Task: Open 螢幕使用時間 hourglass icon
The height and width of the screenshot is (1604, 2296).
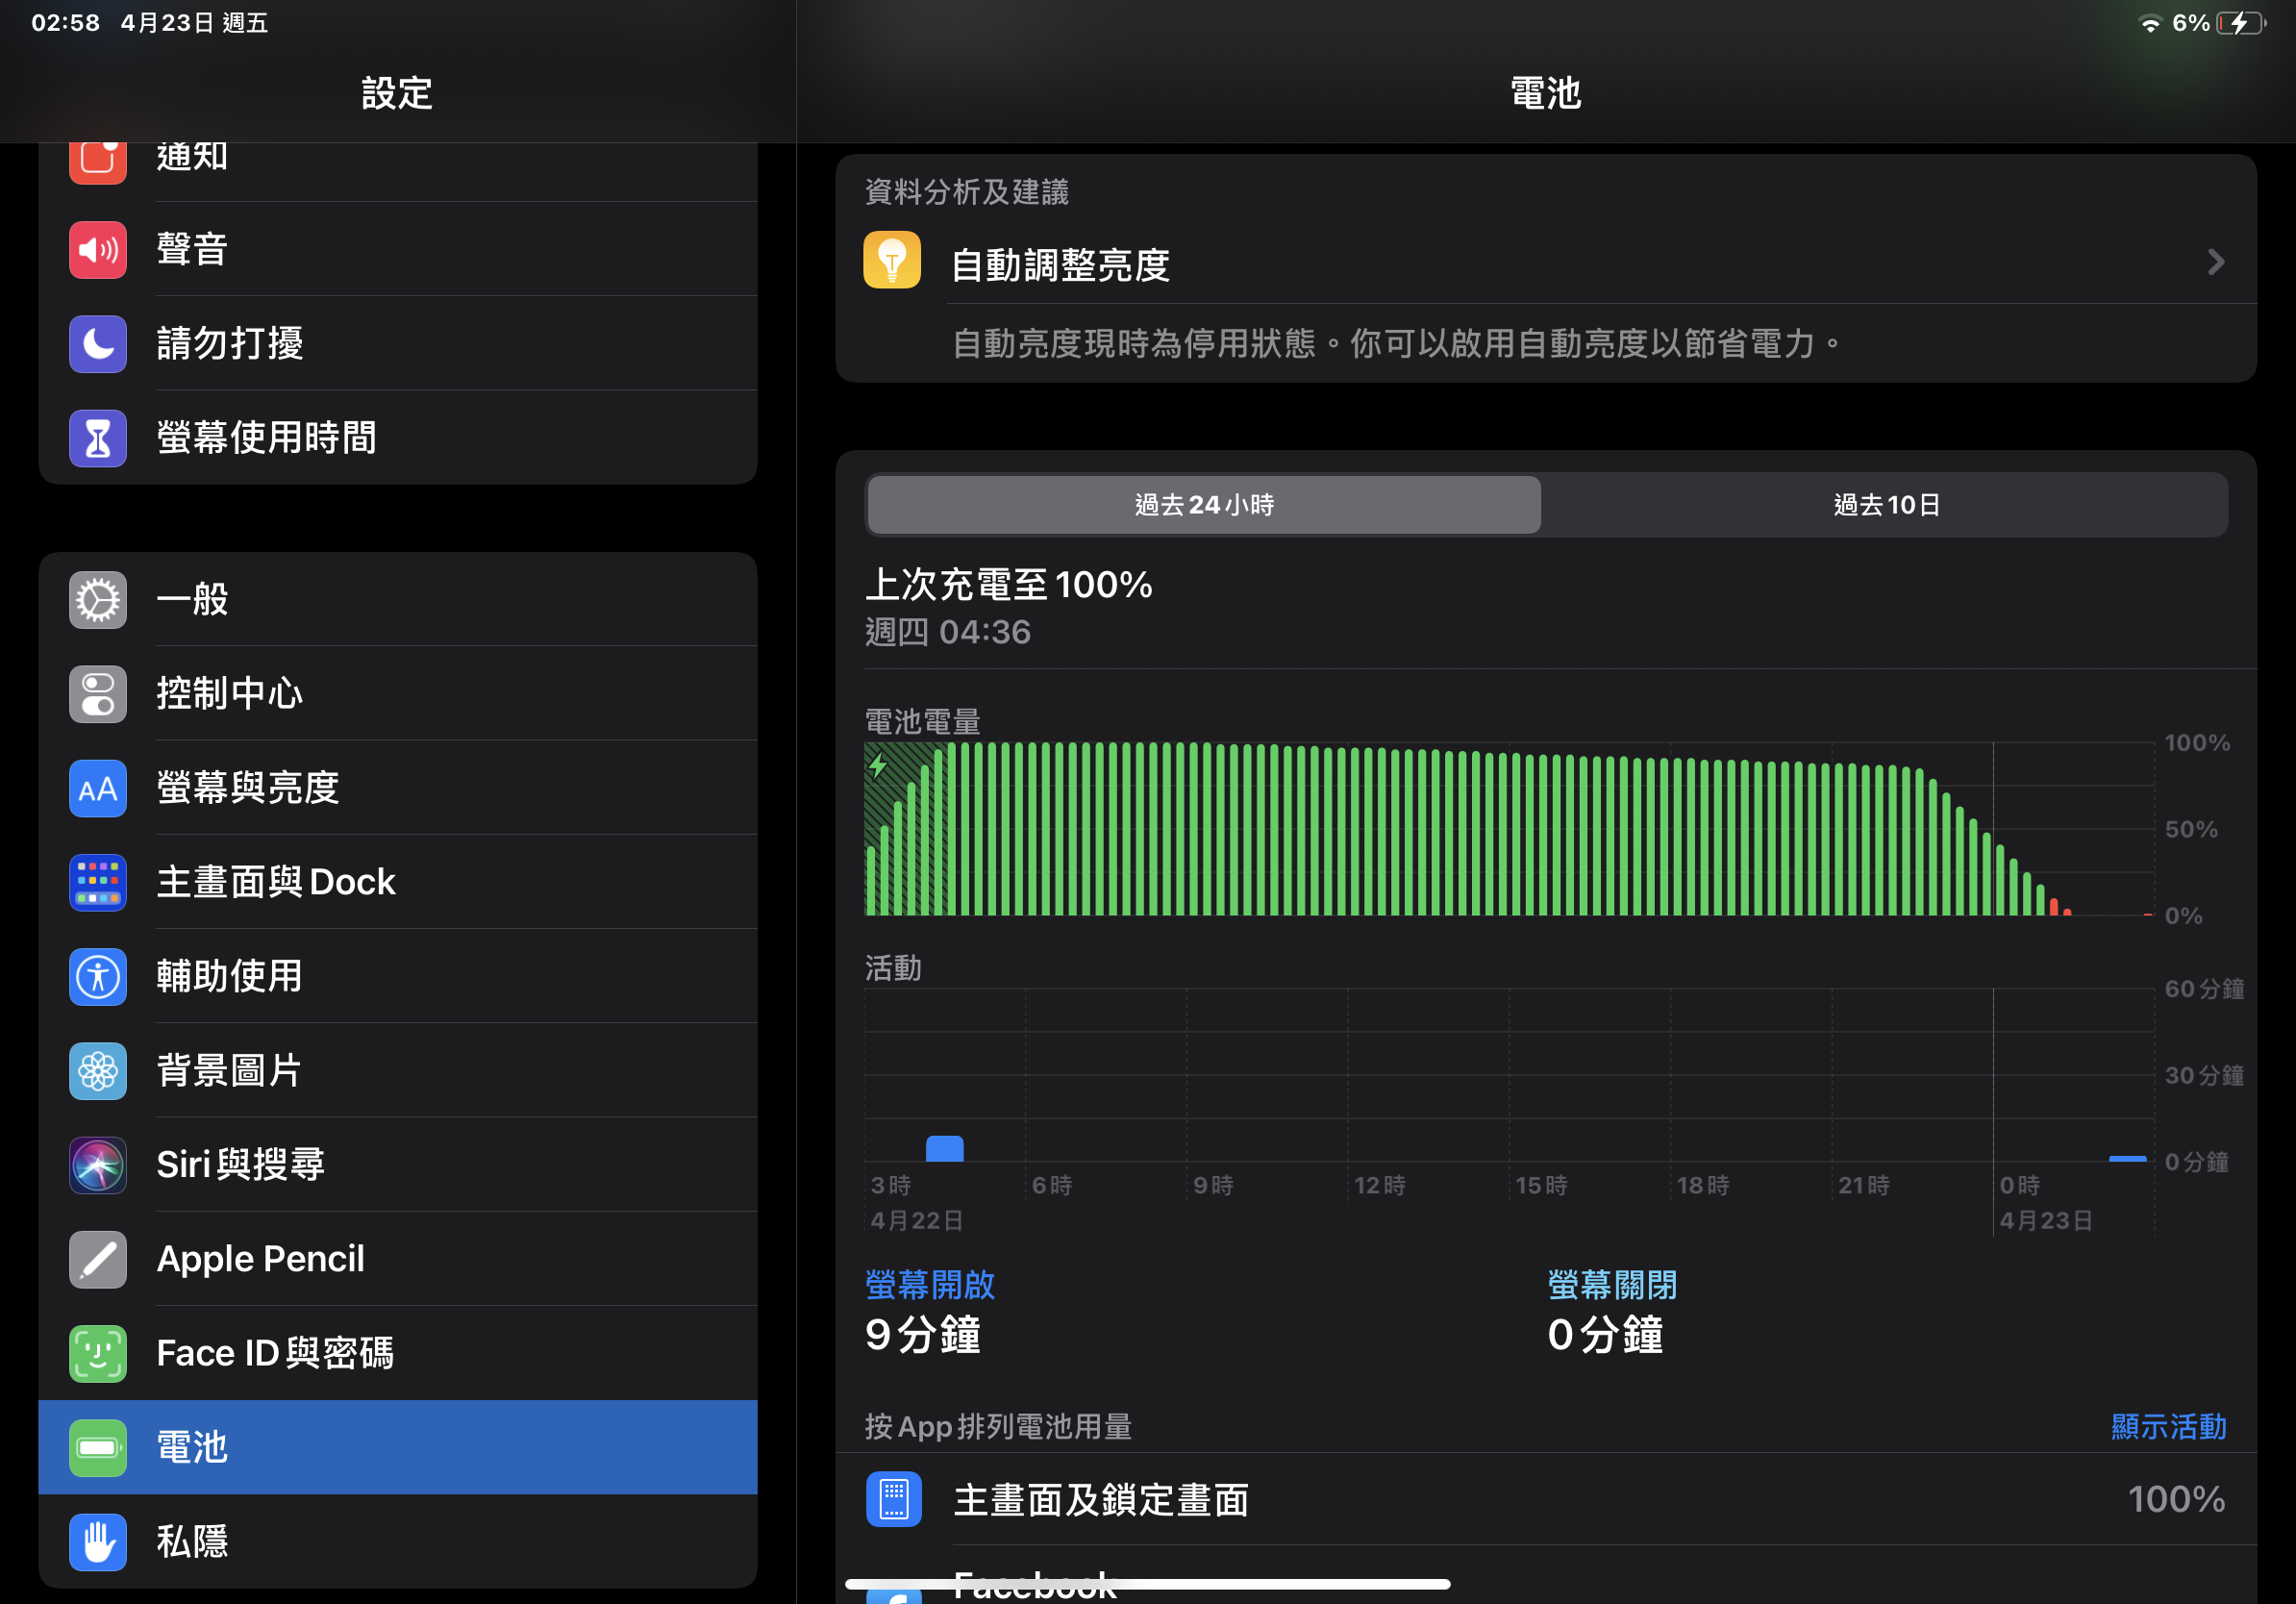Action: (97, 438)
